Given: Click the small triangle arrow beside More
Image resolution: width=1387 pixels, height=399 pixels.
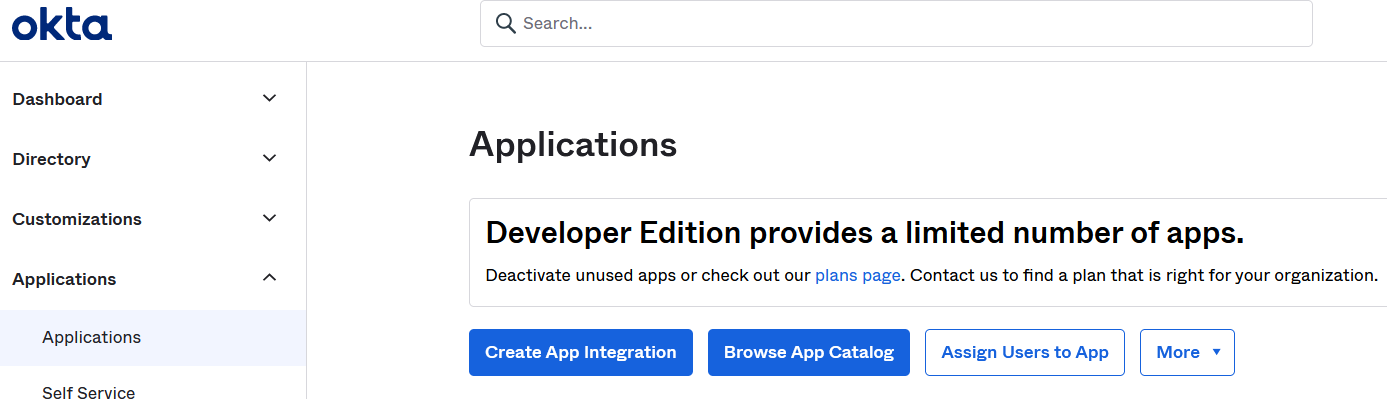Looking at the screenshot, I should point(1216,352).
